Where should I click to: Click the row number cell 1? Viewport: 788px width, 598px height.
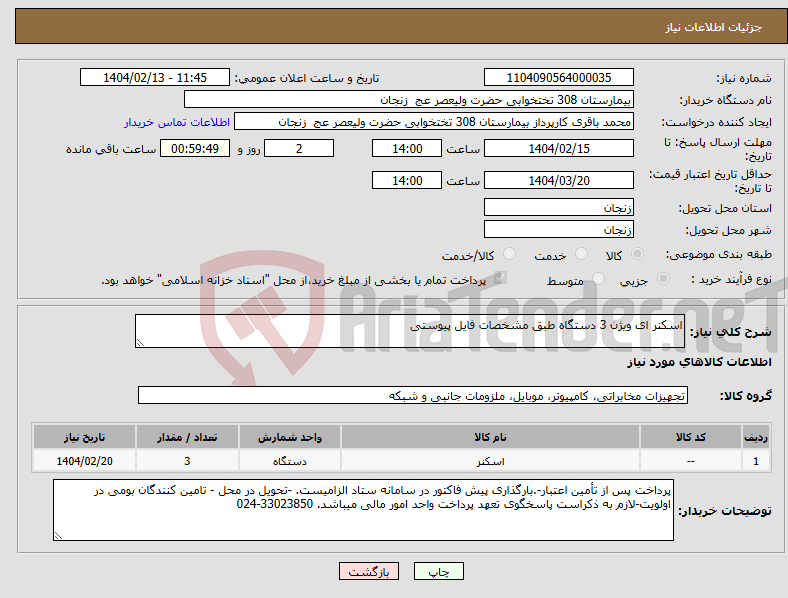756,461
